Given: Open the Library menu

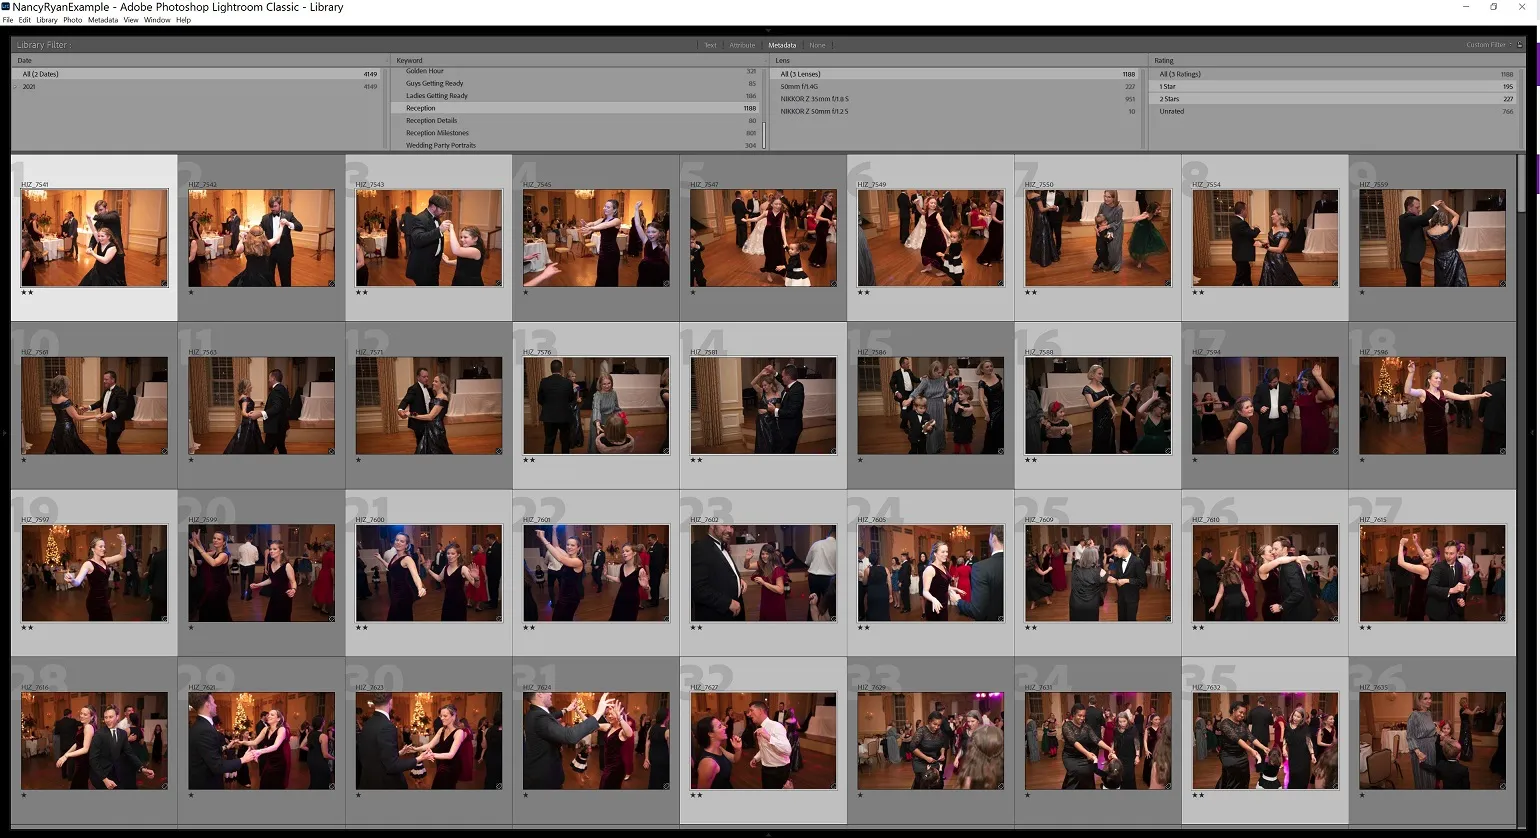Looking at the screenshot, I should coord(47,20).
